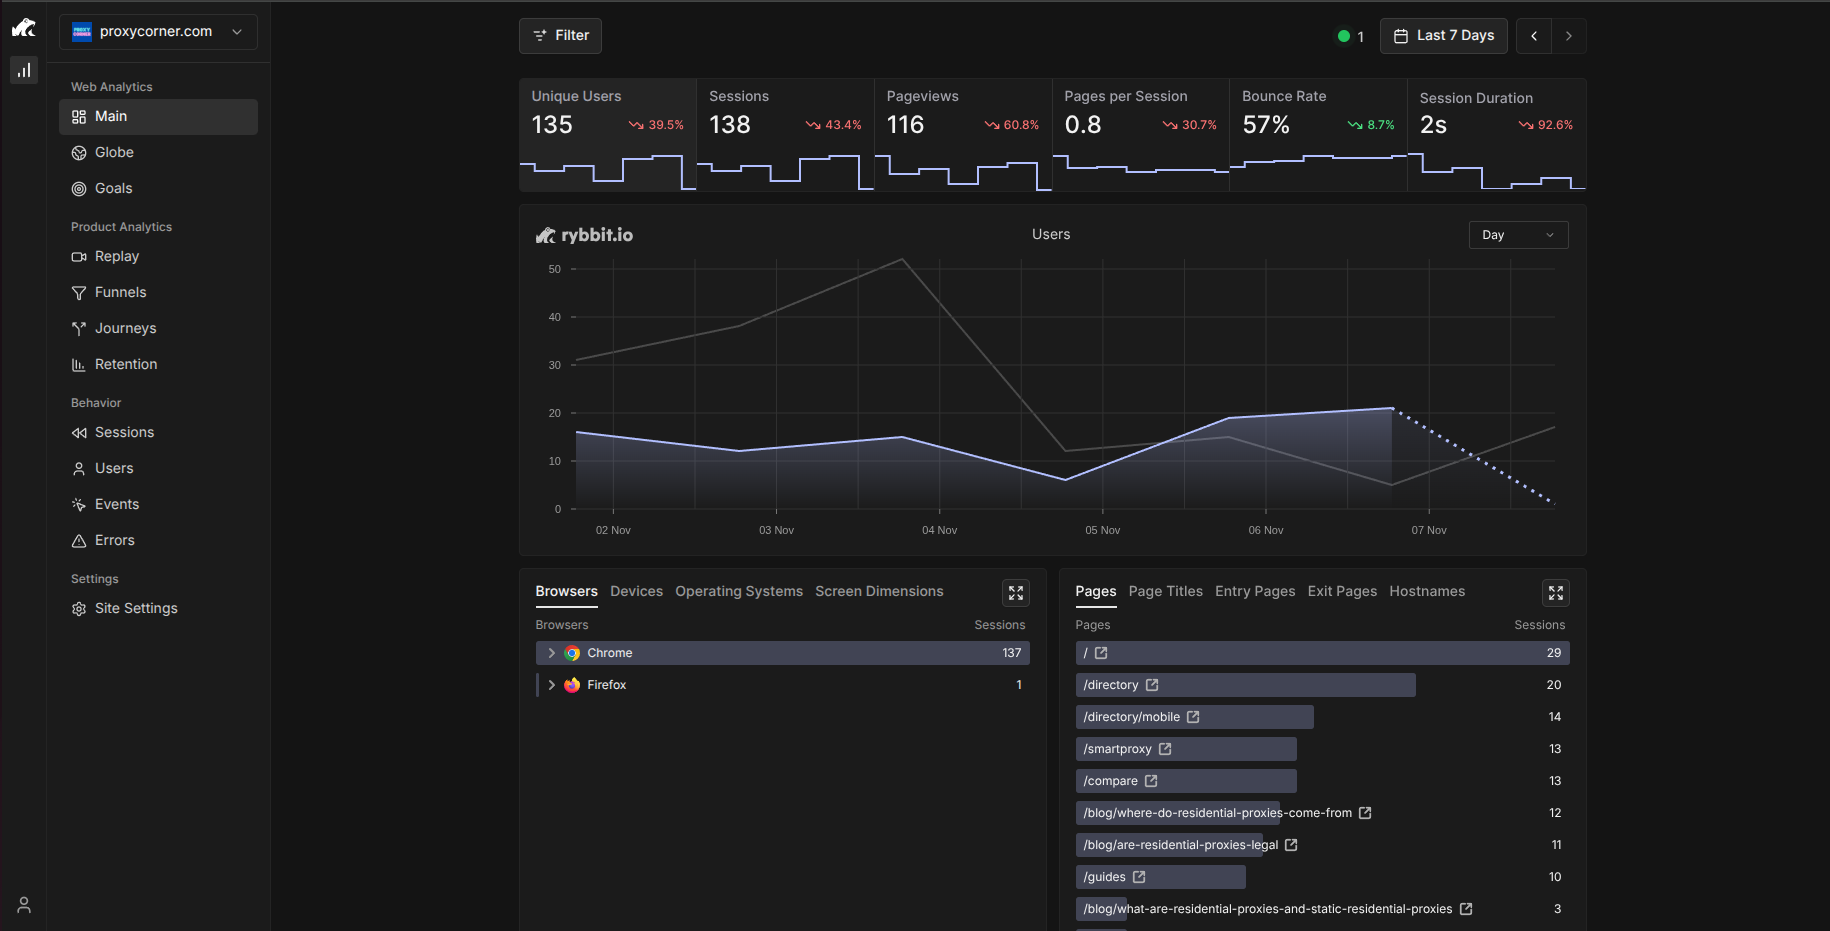This screenshot has width=1830, height=931.
Task: Open the Day interval dropdown
Action: [x=1517, y=235]
